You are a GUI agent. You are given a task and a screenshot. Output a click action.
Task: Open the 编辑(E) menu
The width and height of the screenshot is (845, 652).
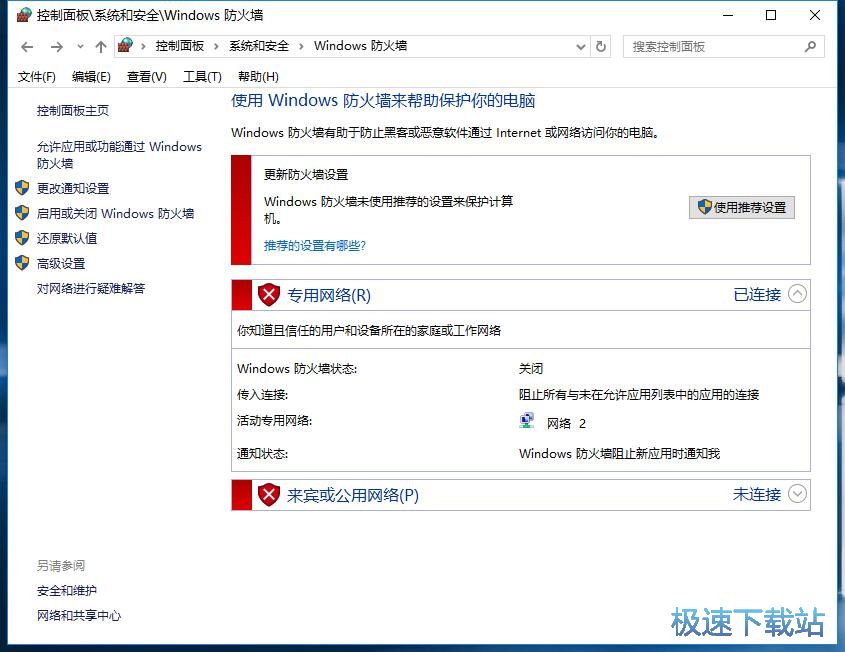91,77
